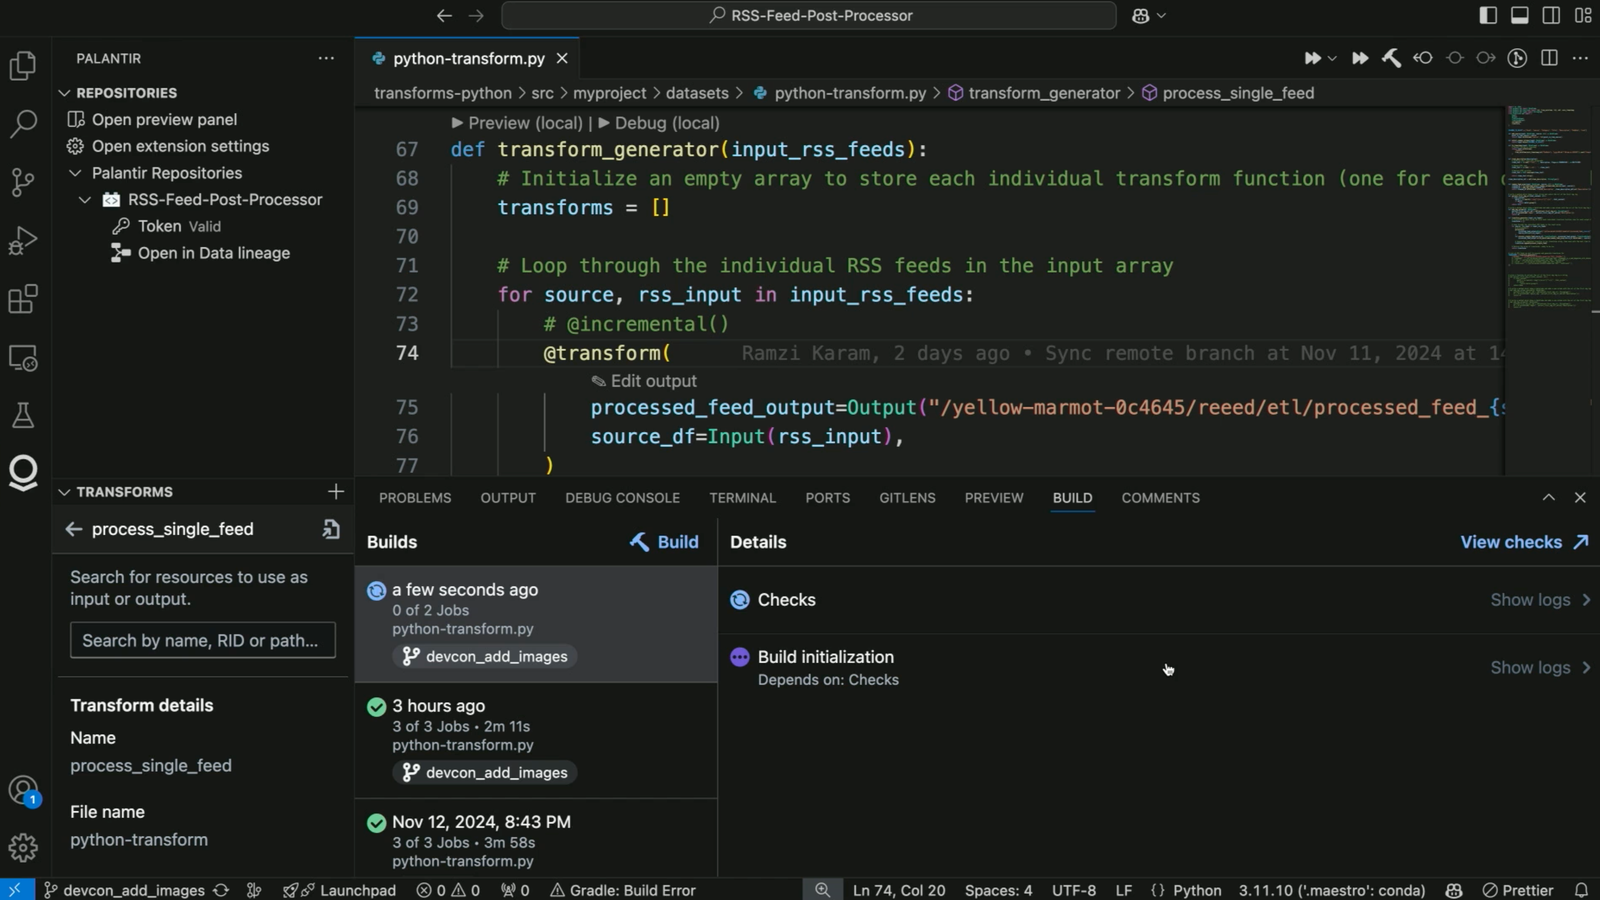
Task: Collapse the Build panel with the chevron
Action: point(1548,497)
